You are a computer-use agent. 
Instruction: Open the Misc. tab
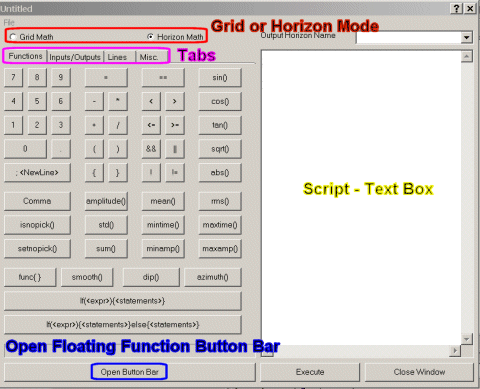coord(149,57)
